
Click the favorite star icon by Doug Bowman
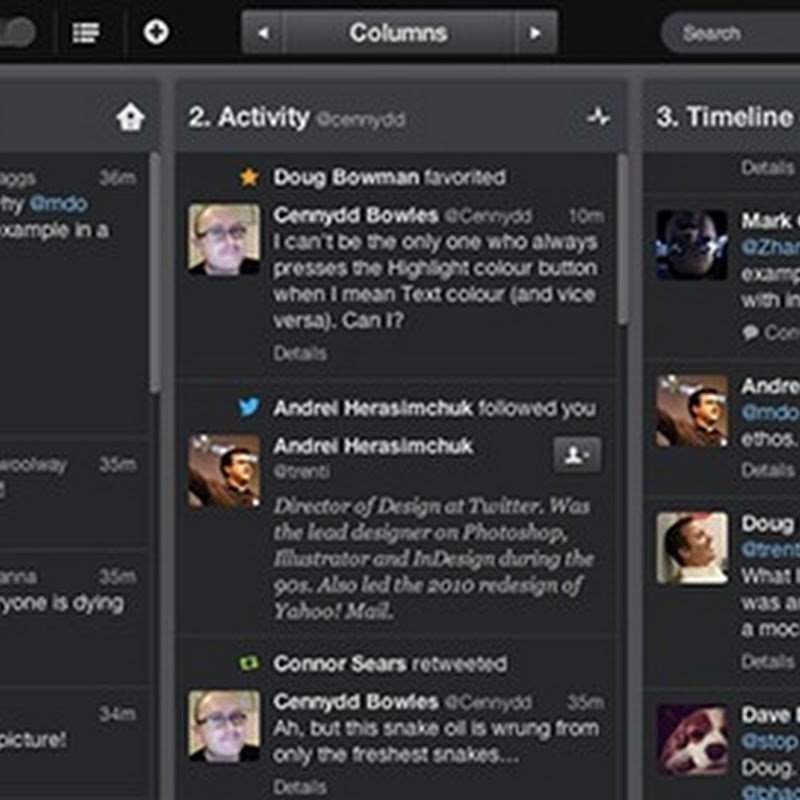pyautogui.click(x=249, y=177)
